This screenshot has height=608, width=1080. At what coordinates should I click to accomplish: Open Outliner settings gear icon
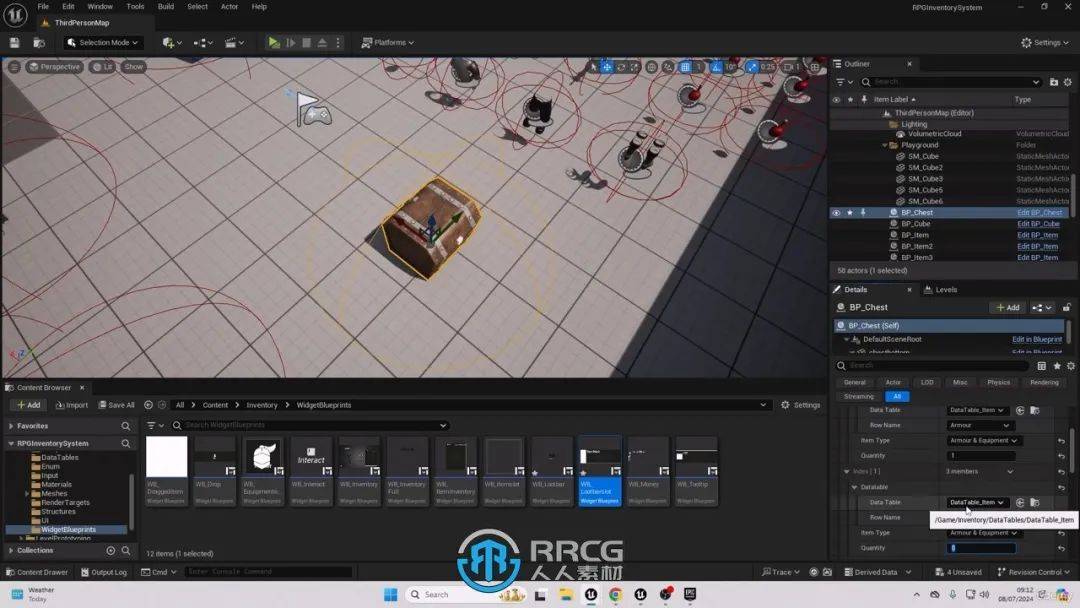tap(1067, 82)
